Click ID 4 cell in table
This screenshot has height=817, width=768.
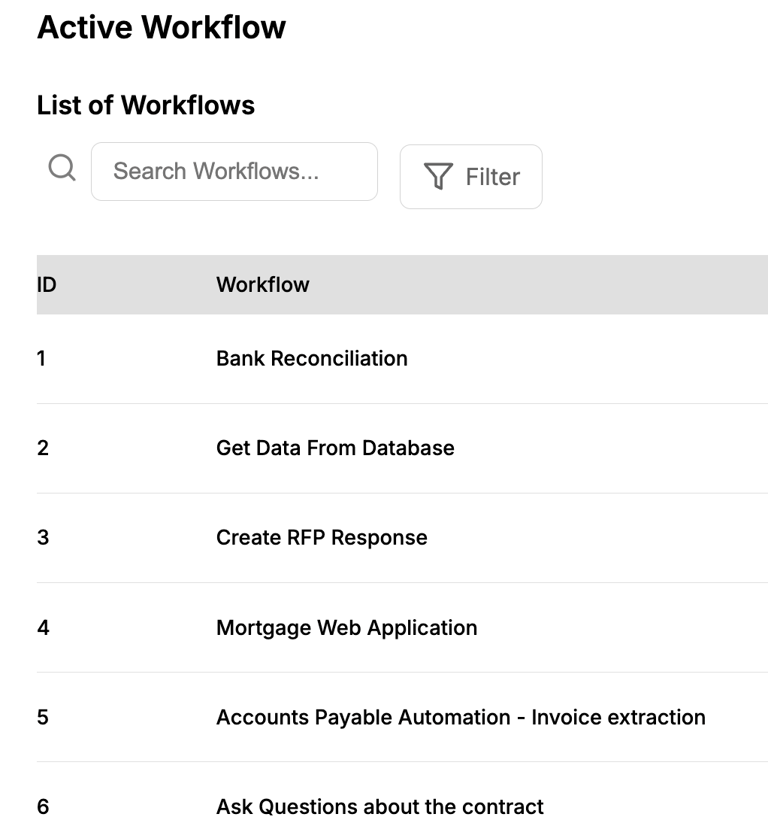point(42,628)
